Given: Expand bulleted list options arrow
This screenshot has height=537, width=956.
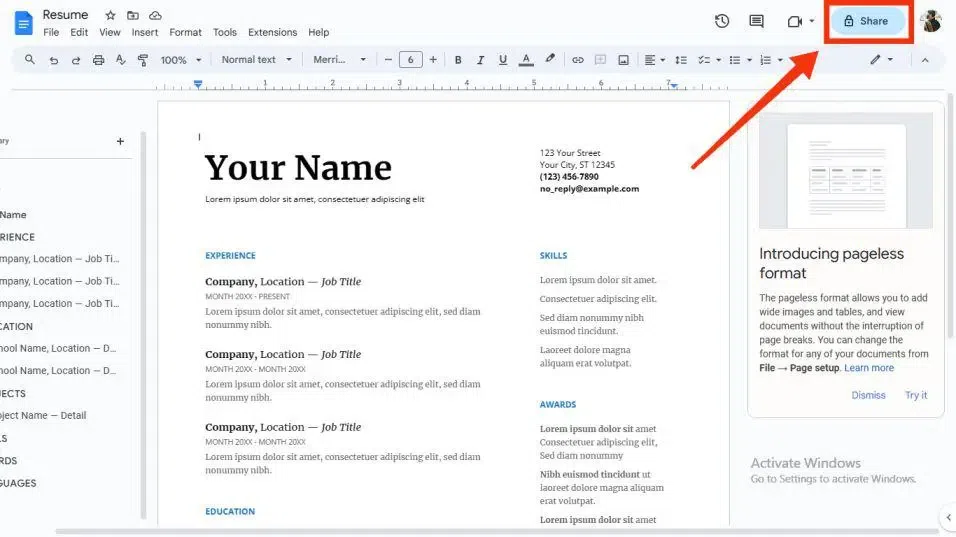Looking at the screenshot, I should tap(749, 60).
